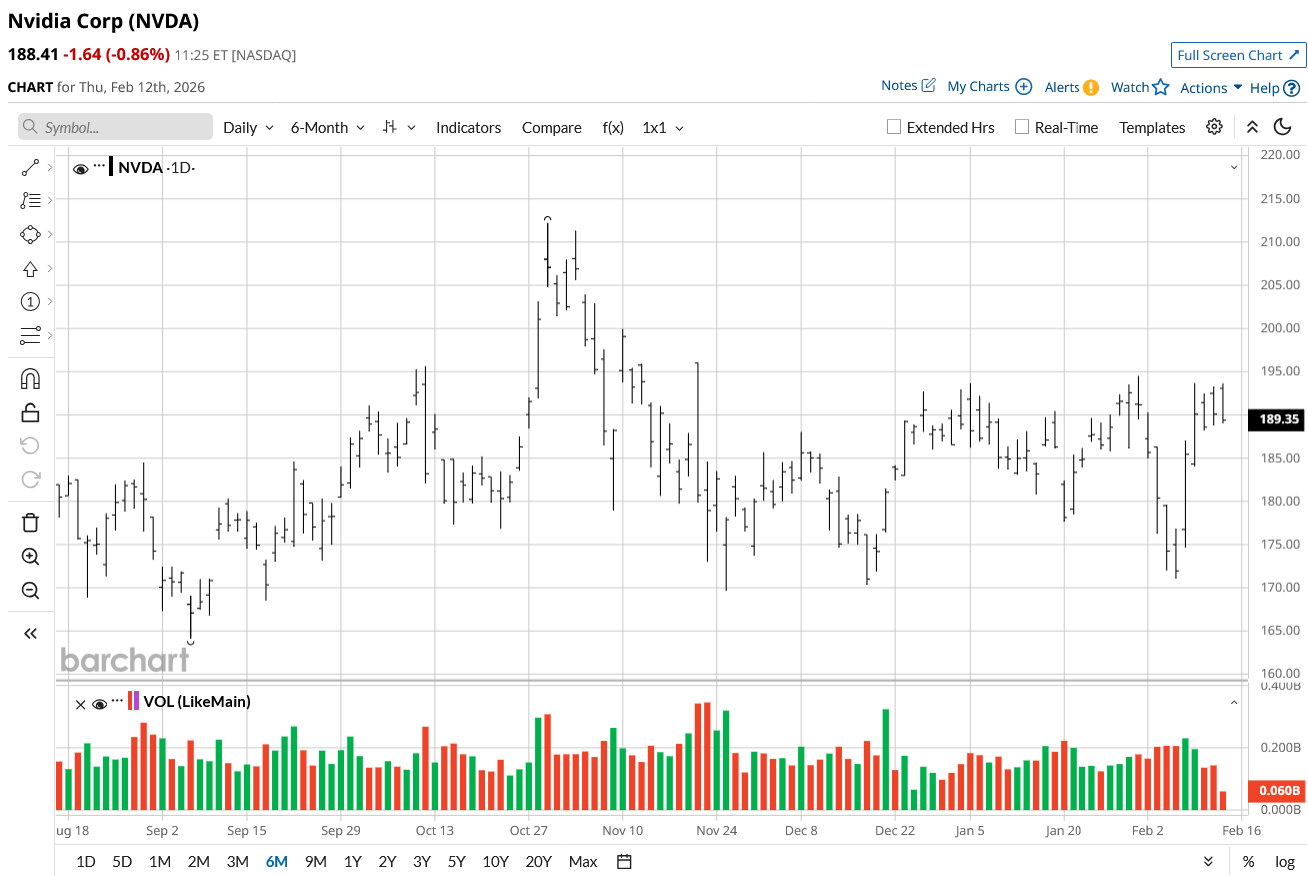Viewport: 1308px width, 876px height.
Task: Zoom in on the chart
Action: click(30, 557)
